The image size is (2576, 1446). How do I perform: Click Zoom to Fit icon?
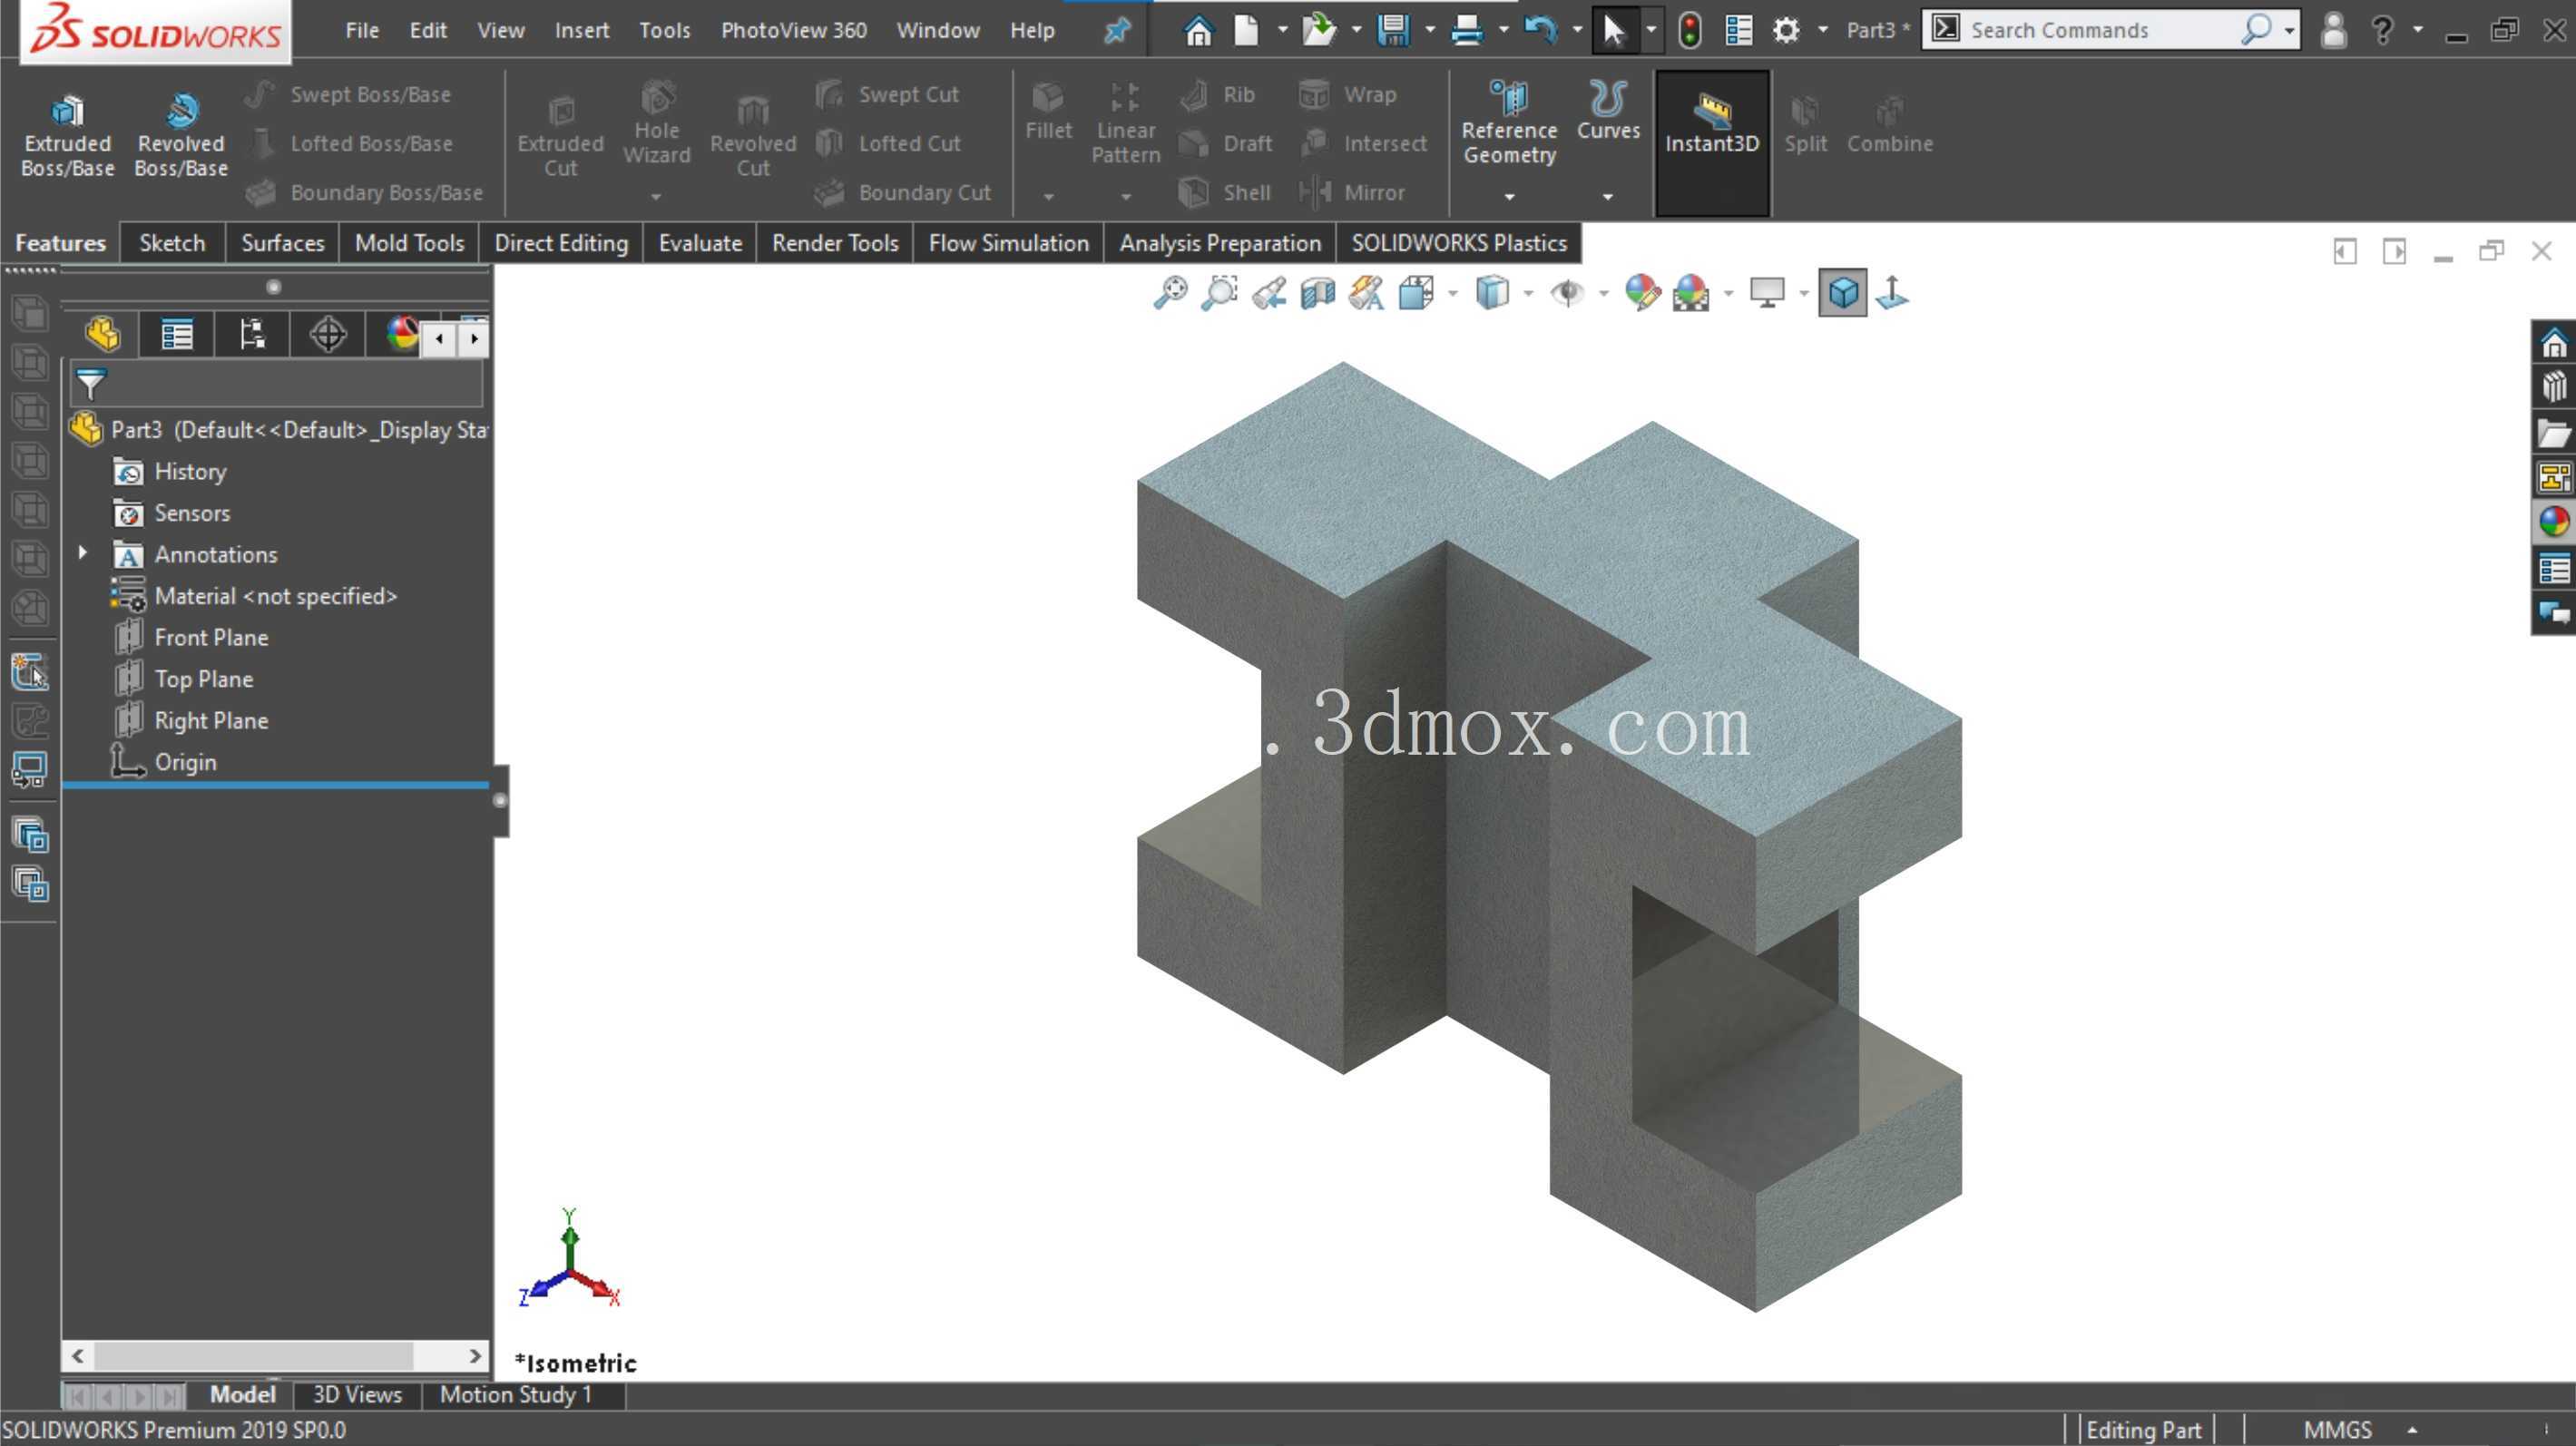[x=1170, y=293]
